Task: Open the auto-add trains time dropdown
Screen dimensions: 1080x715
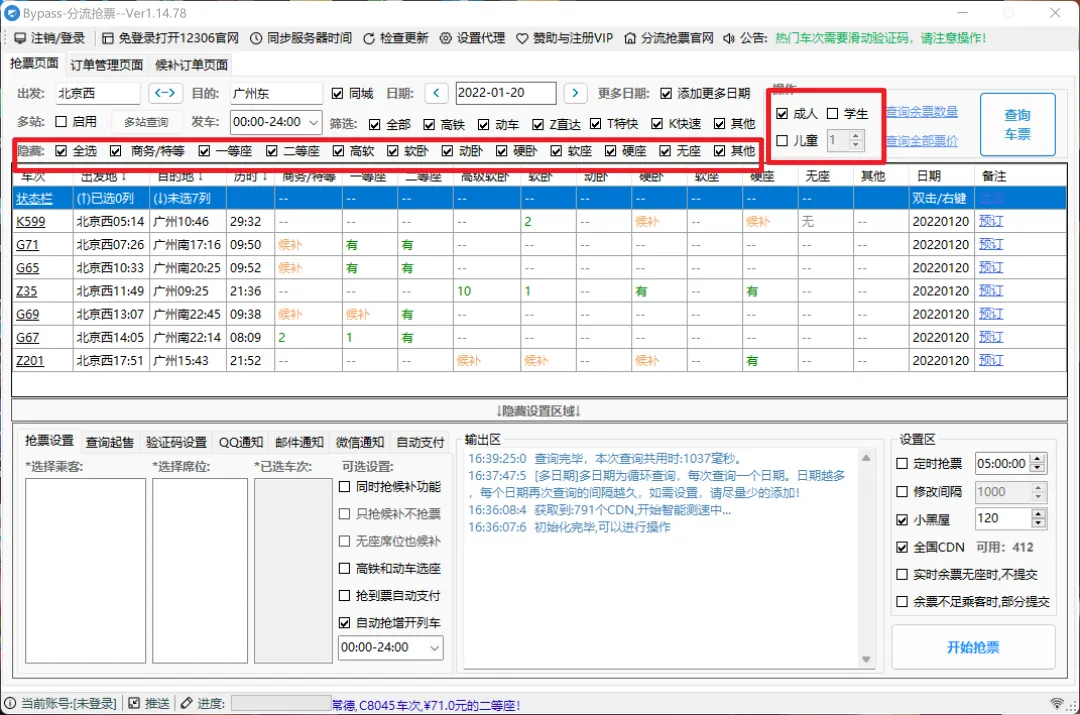Action: 435,647
